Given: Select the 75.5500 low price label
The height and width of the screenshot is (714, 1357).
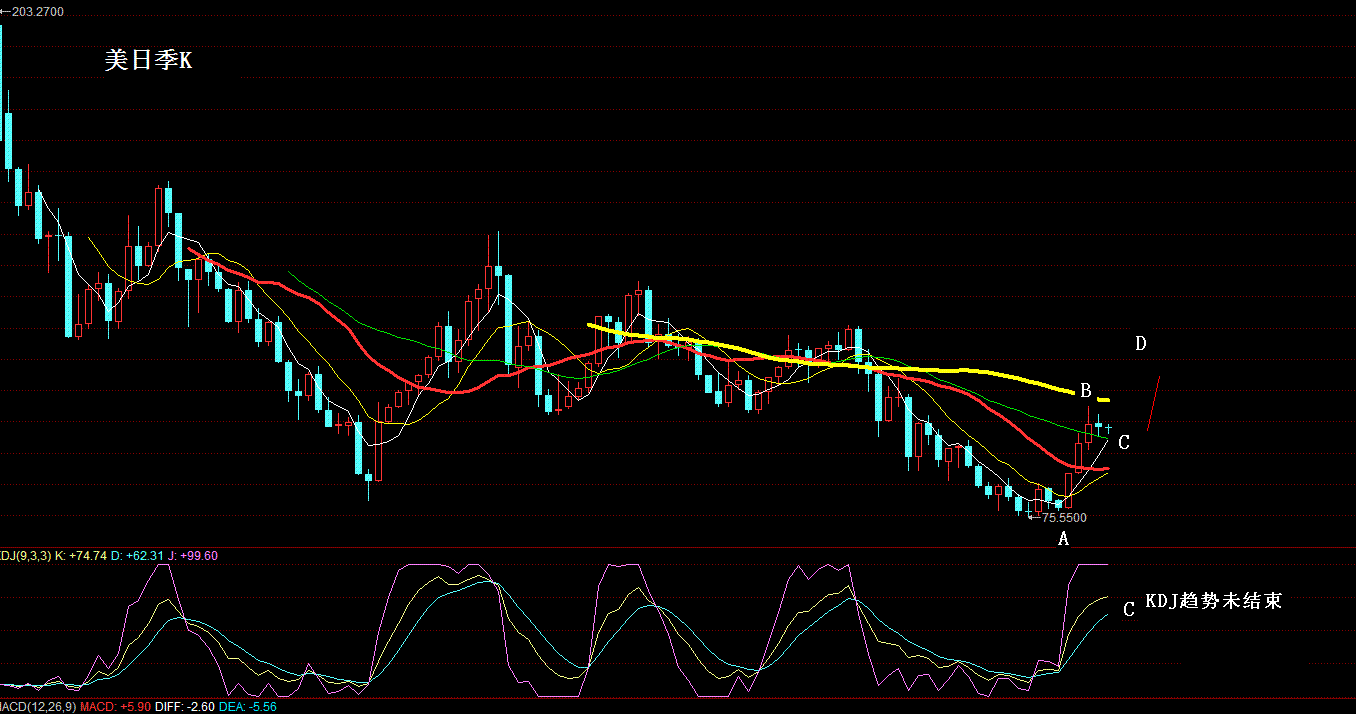Looking at the screenshot, I should click(x=1064, y=518).
